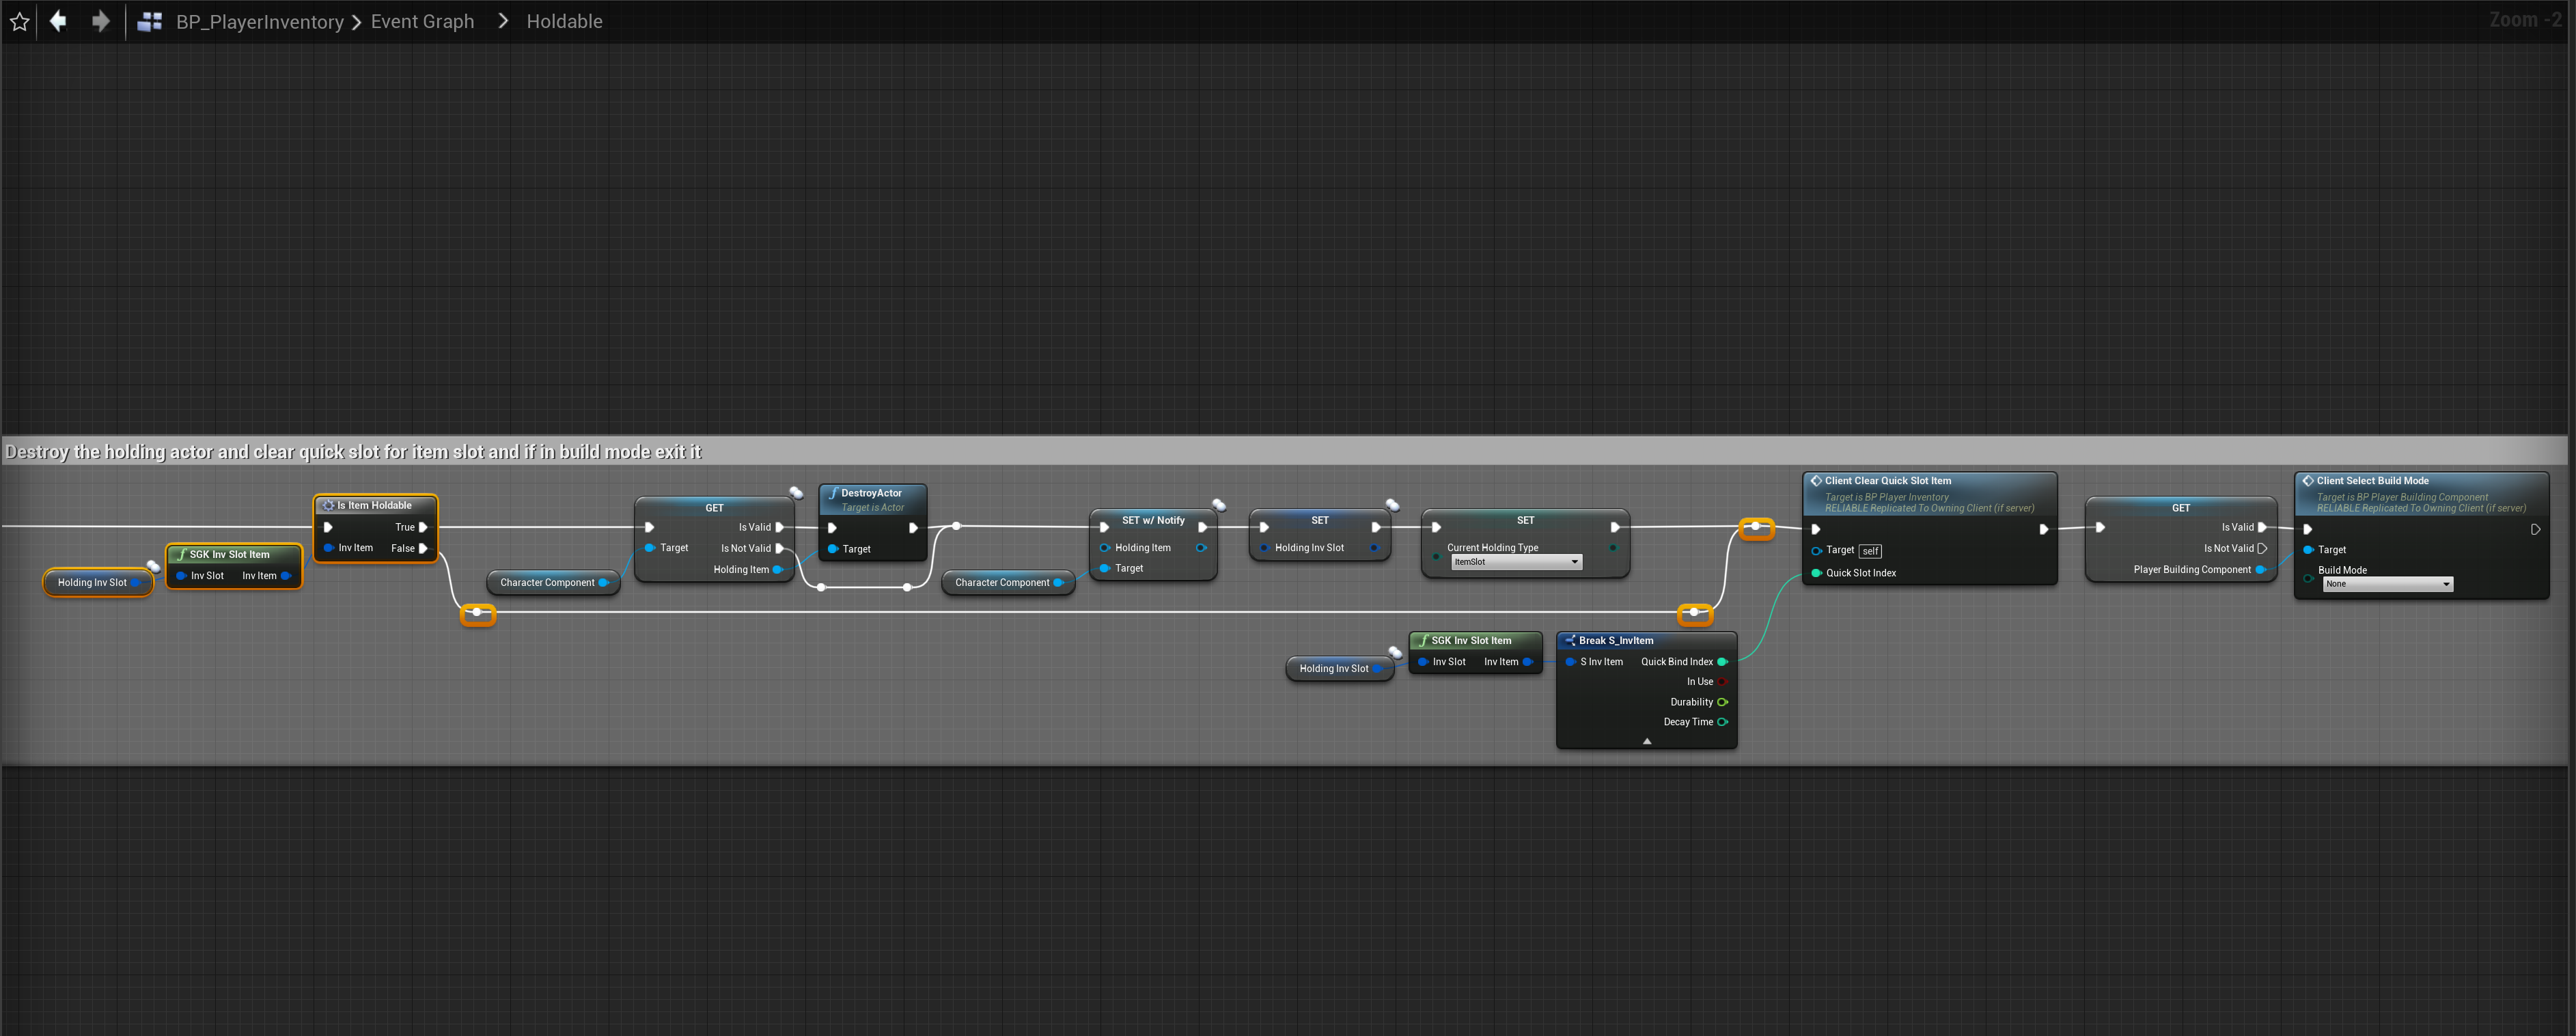This screenshot has width=2576, height=1036.
Task: Click the function icon on DestroyActor node
Action: pyautogui.click(x=833, y=493)
